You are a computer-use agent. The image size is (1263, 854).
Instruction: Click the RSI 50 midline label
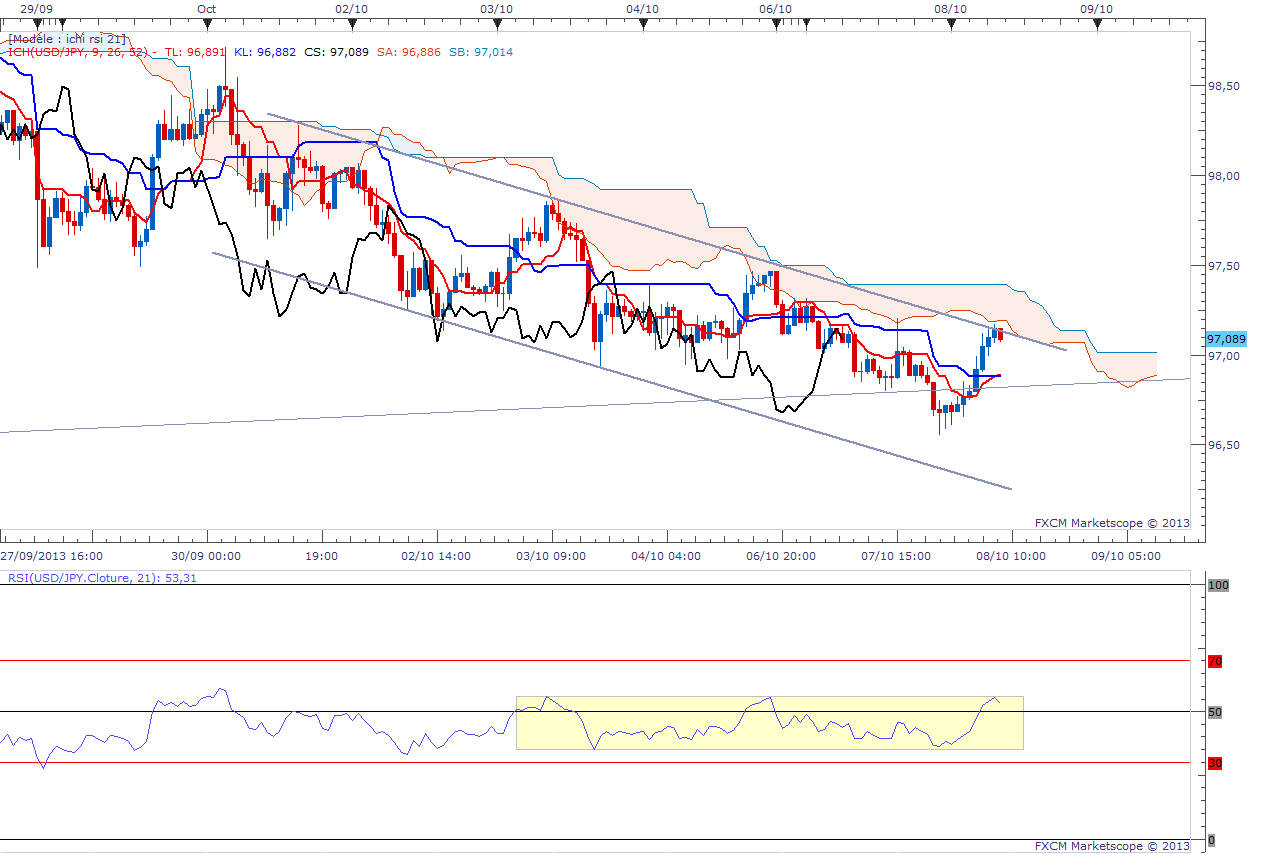coord(1215,712)
